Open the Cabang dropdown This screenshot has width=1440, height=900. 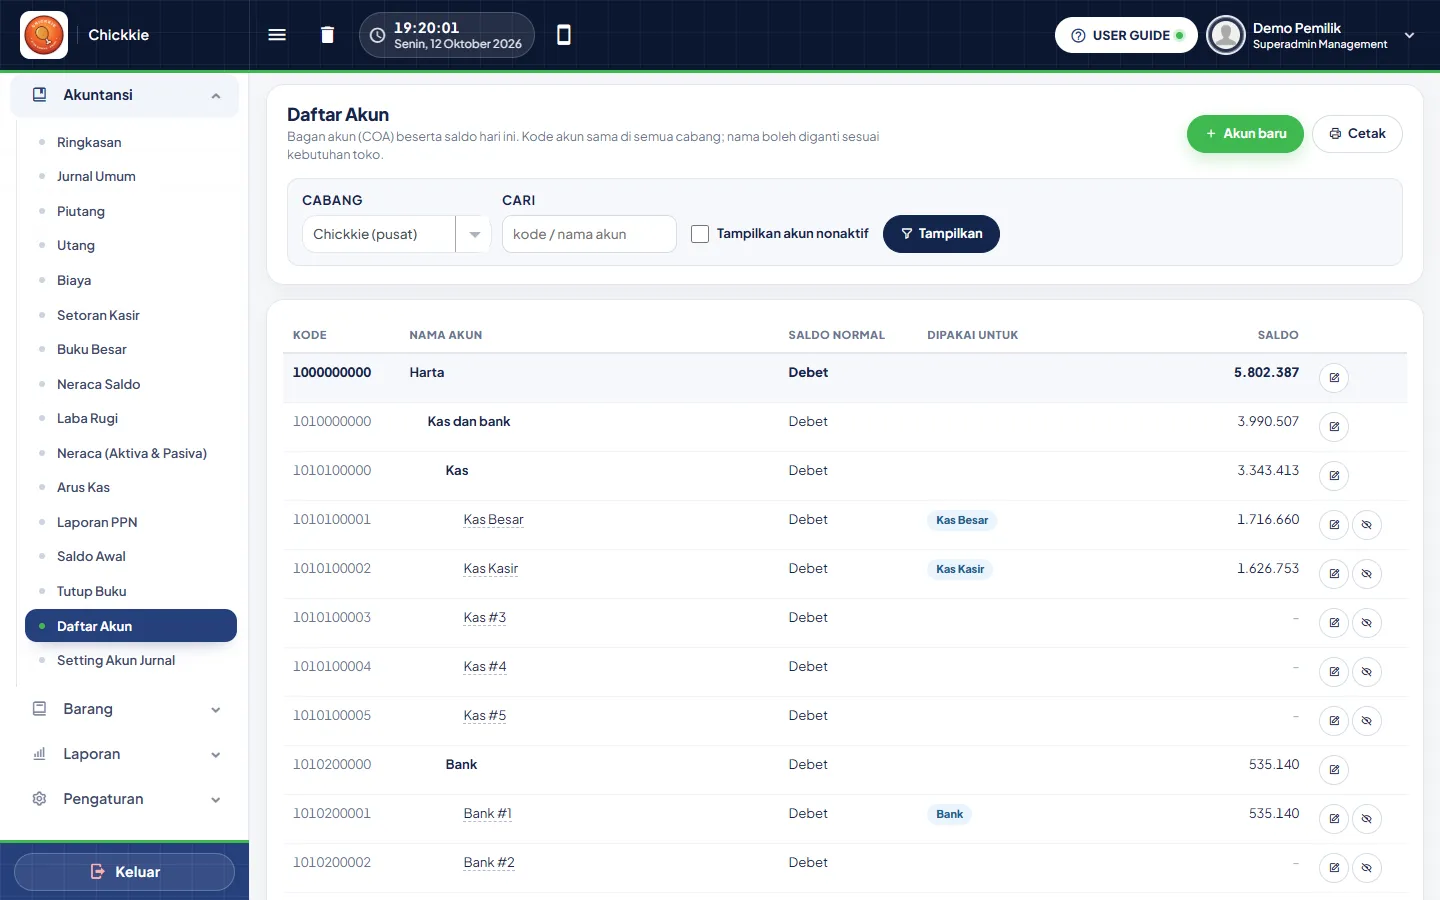point(396,234)
